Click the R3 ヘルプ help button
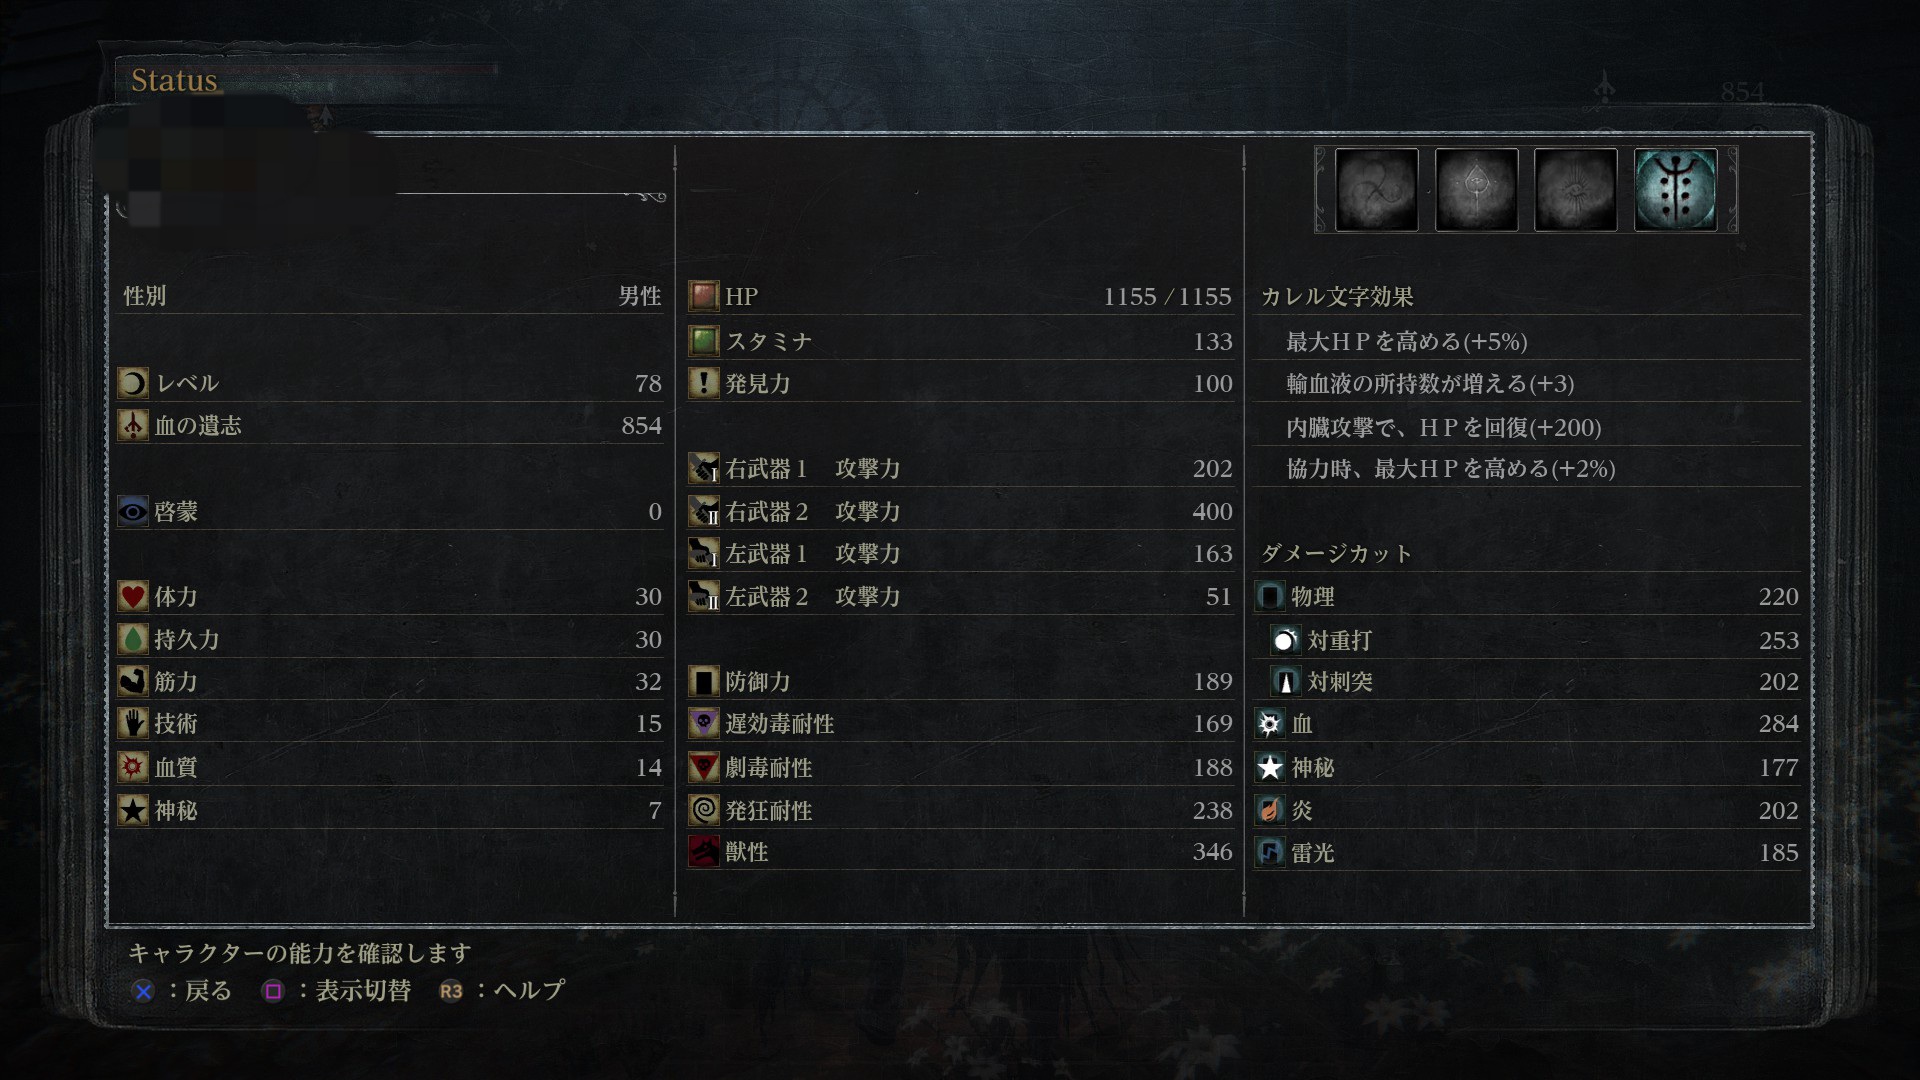Image resolution: width=1920 pixels, height=1080 pixels. tap(502, 990)
